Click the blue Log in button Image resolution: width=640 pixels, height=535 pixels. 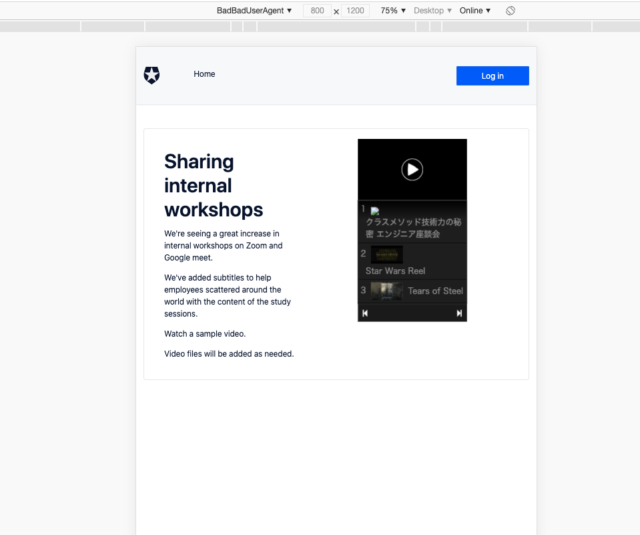tap(492, 76)
